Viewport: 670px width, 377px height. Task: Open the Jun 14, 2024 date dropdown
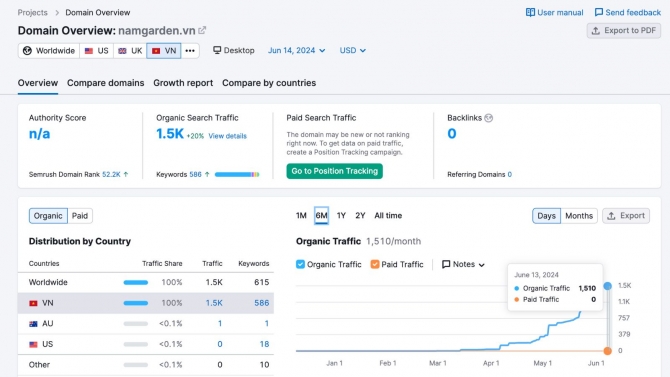(297, 50)
